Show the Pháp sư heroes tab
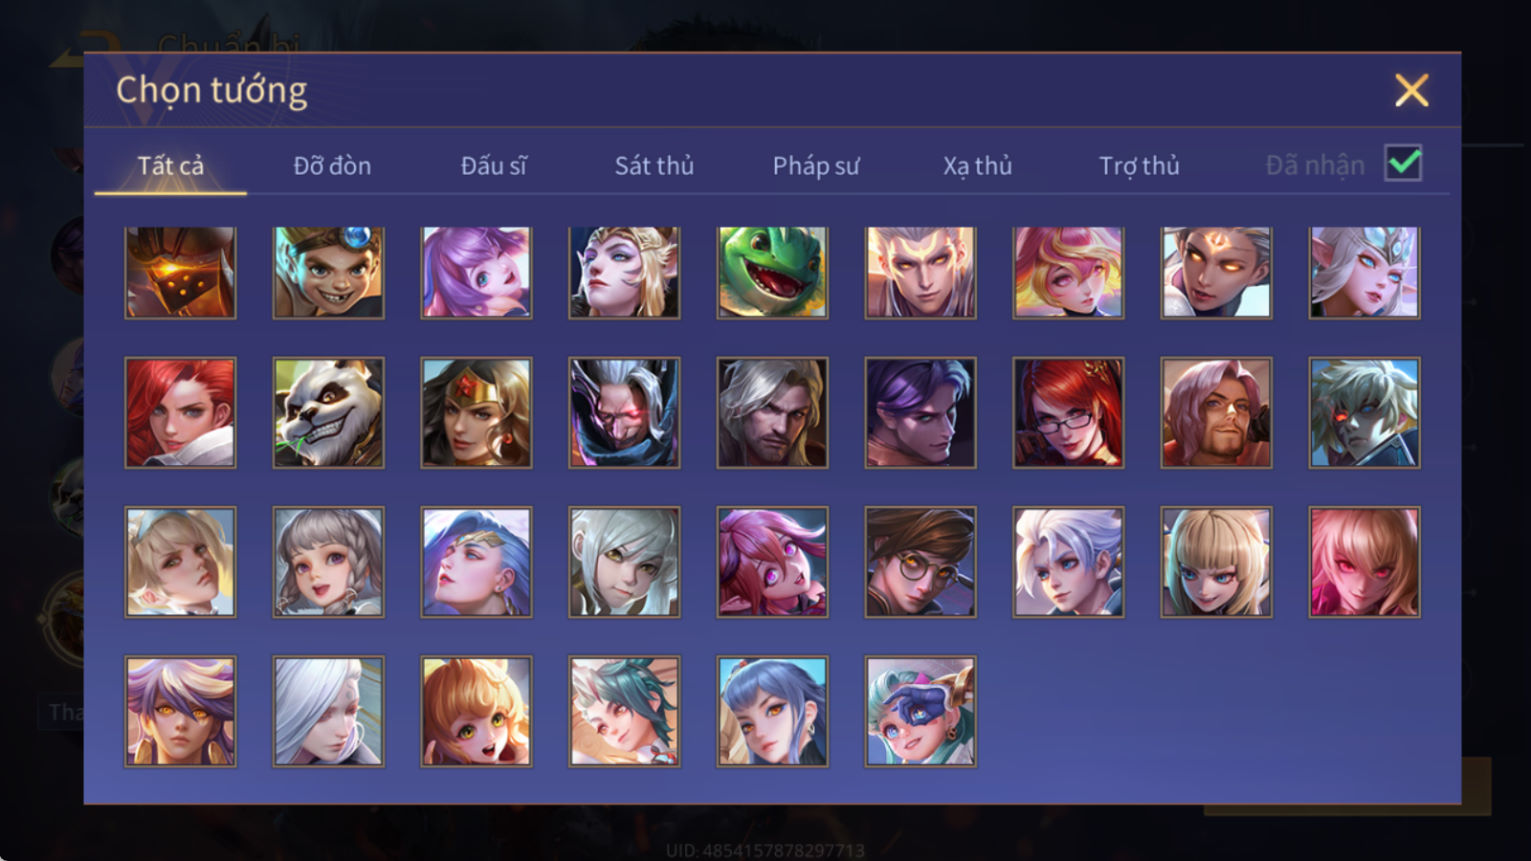The width and height of the screenshot is (1531, 861). (x=816, y=165)
